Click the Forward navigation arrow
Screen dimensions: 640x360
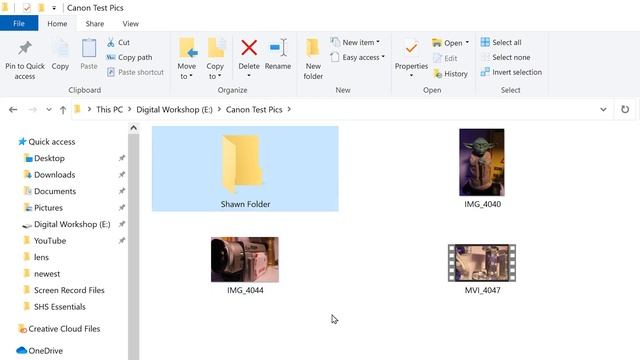[x=33, y=109]
